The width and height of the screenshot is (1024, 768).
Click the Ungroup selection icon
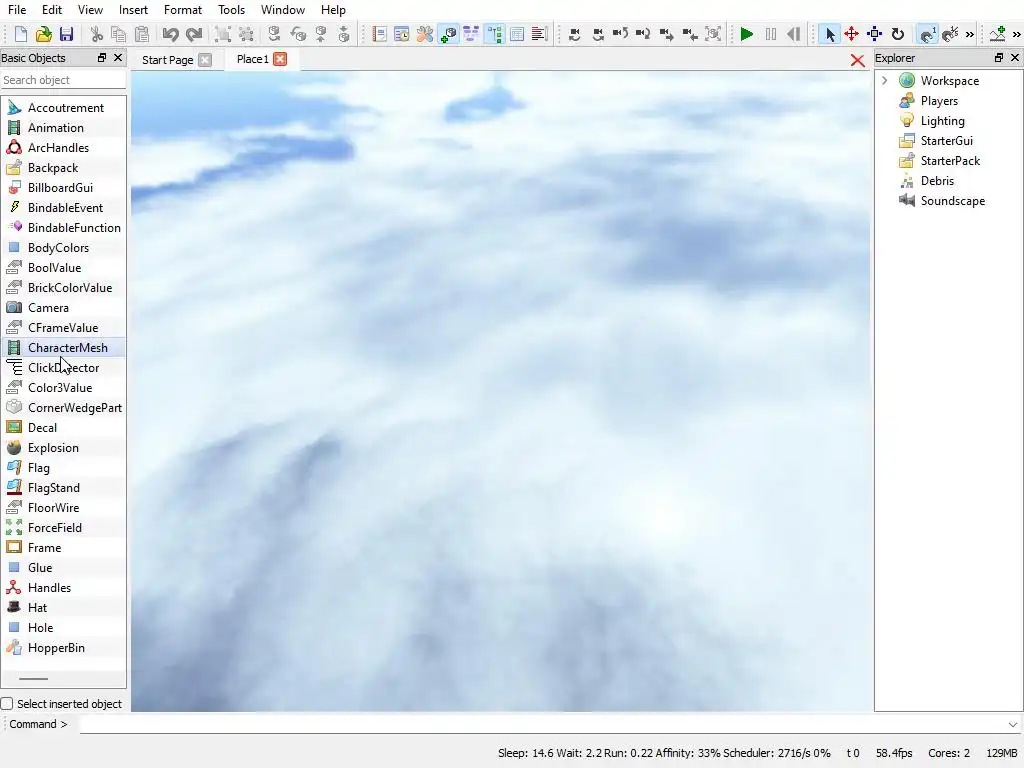(246, 34)
